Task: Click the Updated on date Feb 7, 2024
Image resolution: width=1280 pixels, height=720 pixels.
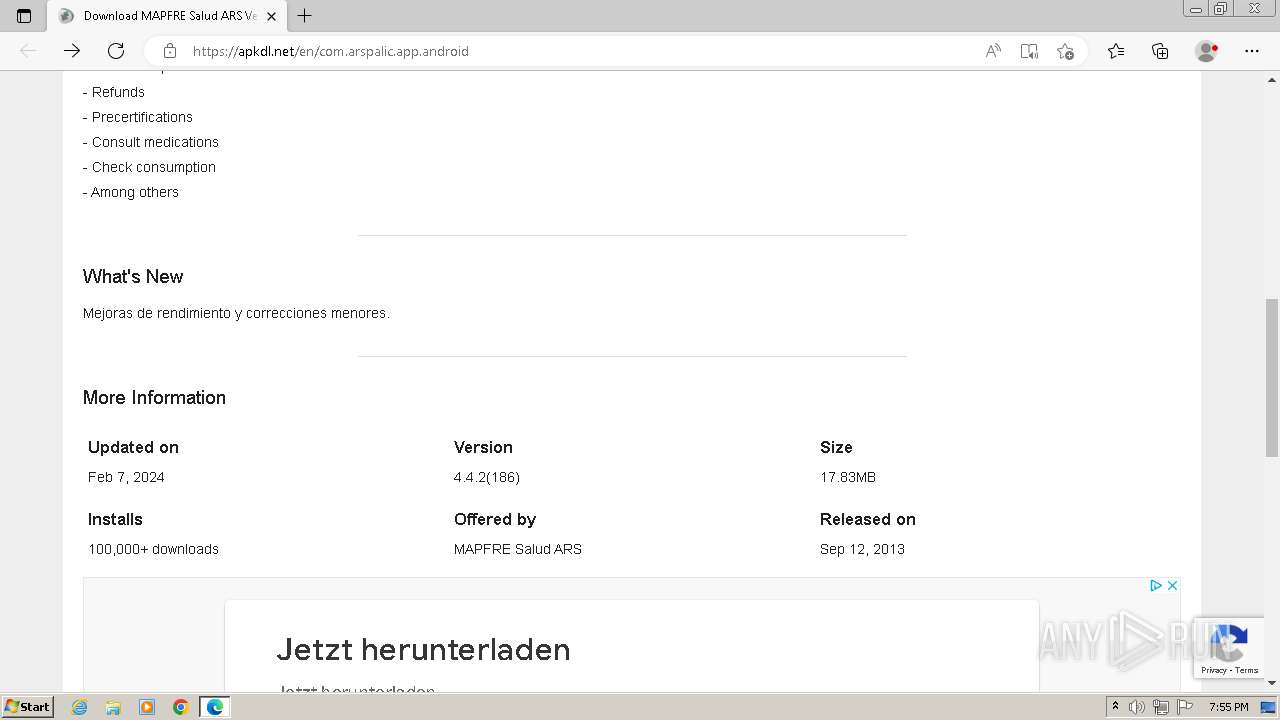Action: 126,477
